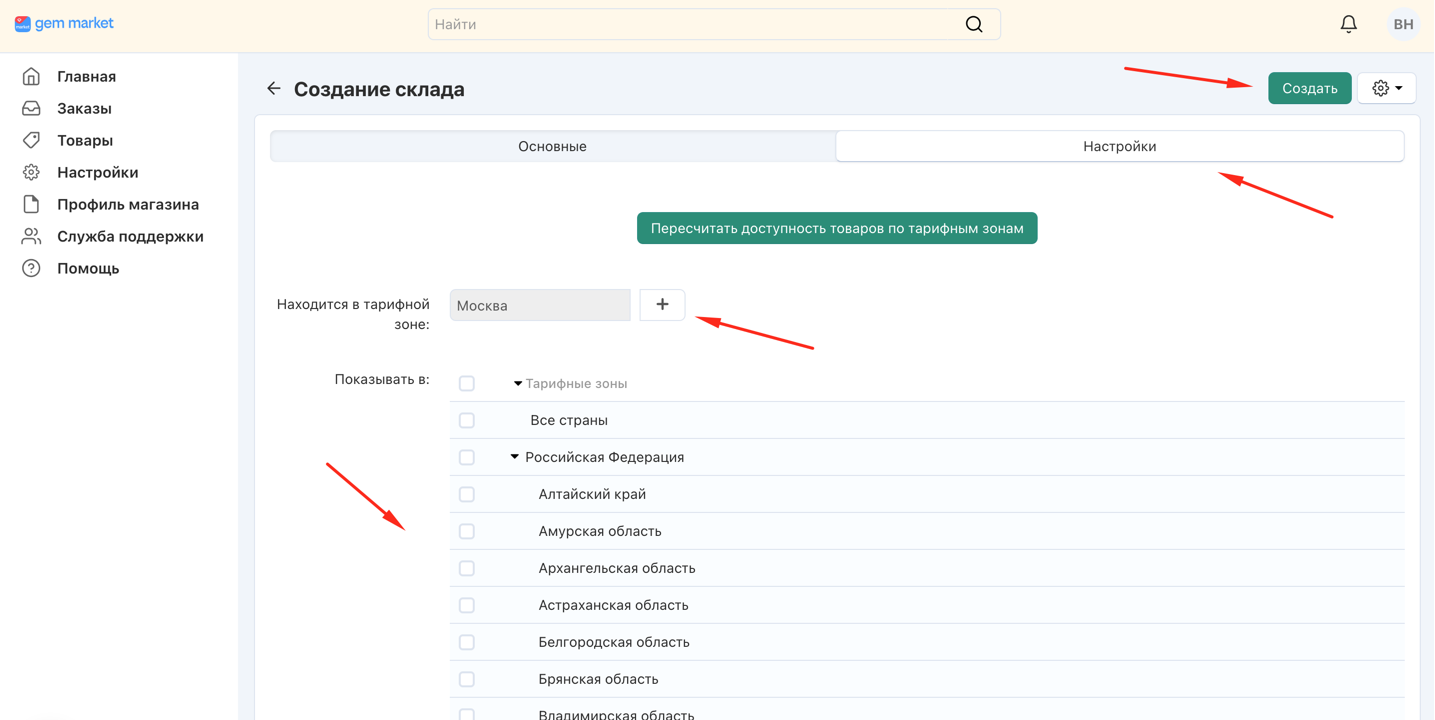
Task: Click the Служба поддержки people icon
Action: click(x=32, y=236)
